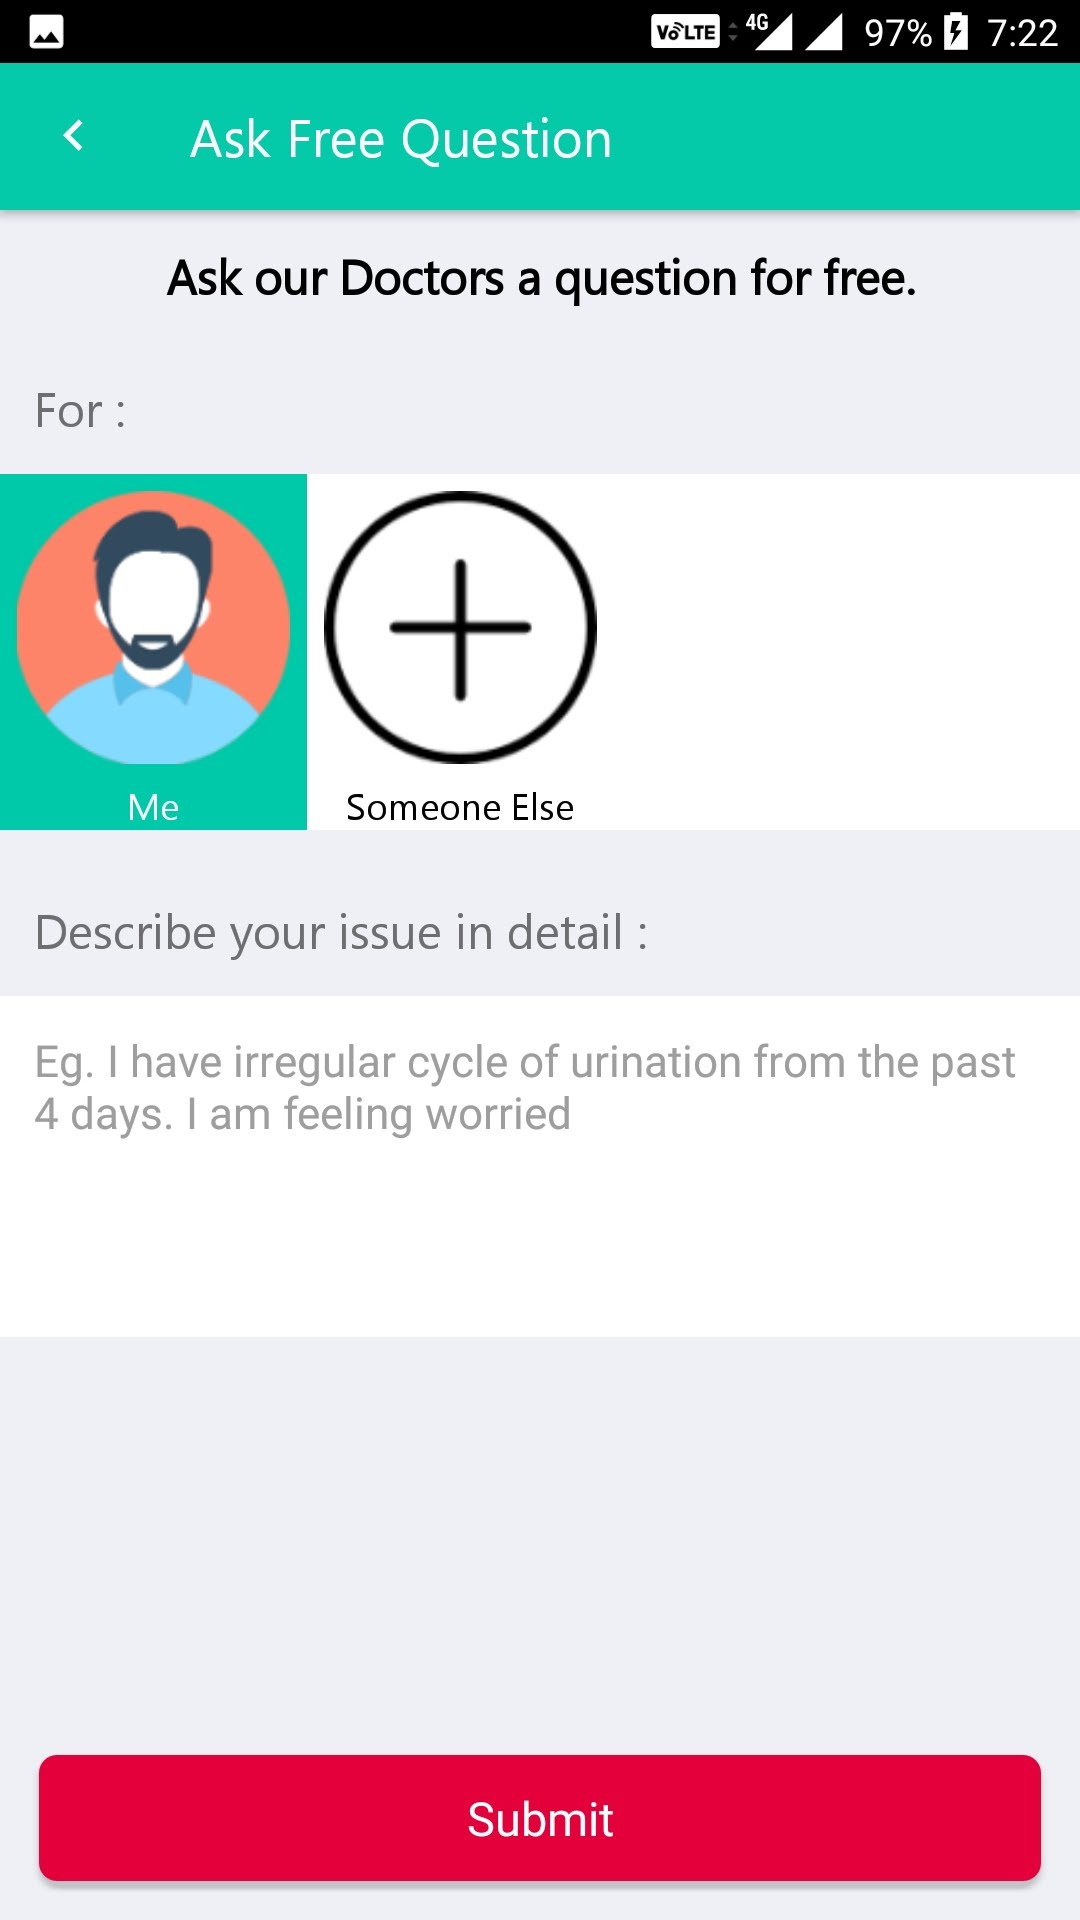
Task: Tap the 'Describe your issue in detail' label
Action: [341, 933]
